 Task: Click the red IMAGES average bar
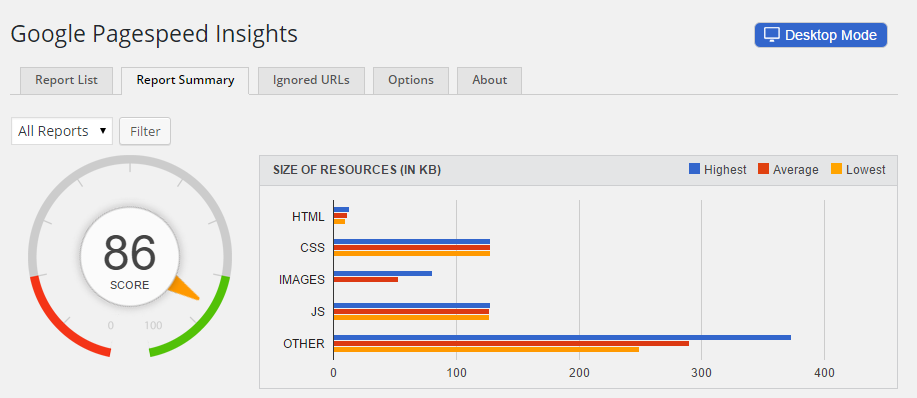coord(366,279)
